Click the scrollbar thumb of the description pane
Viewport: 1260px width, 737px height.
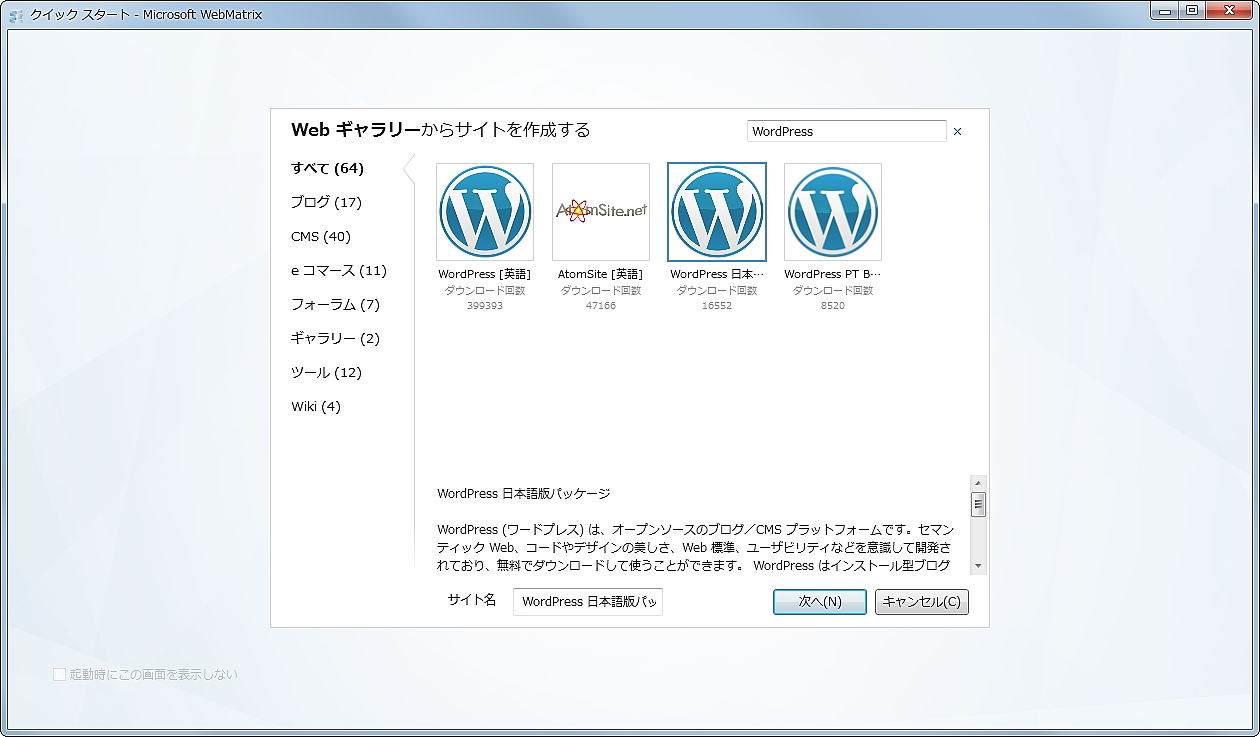(x=977, y=505)
